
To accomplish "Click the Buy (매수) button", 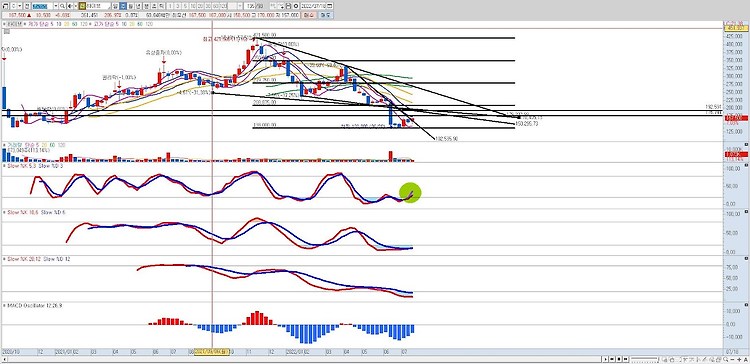I will click(308, 15).
